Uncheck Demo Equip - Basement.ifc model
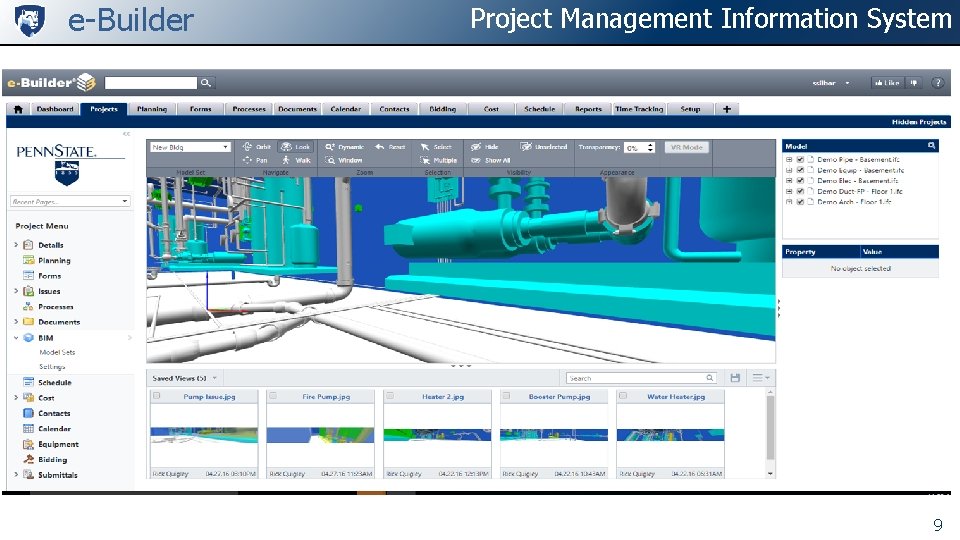 click(x=800, y=170)
